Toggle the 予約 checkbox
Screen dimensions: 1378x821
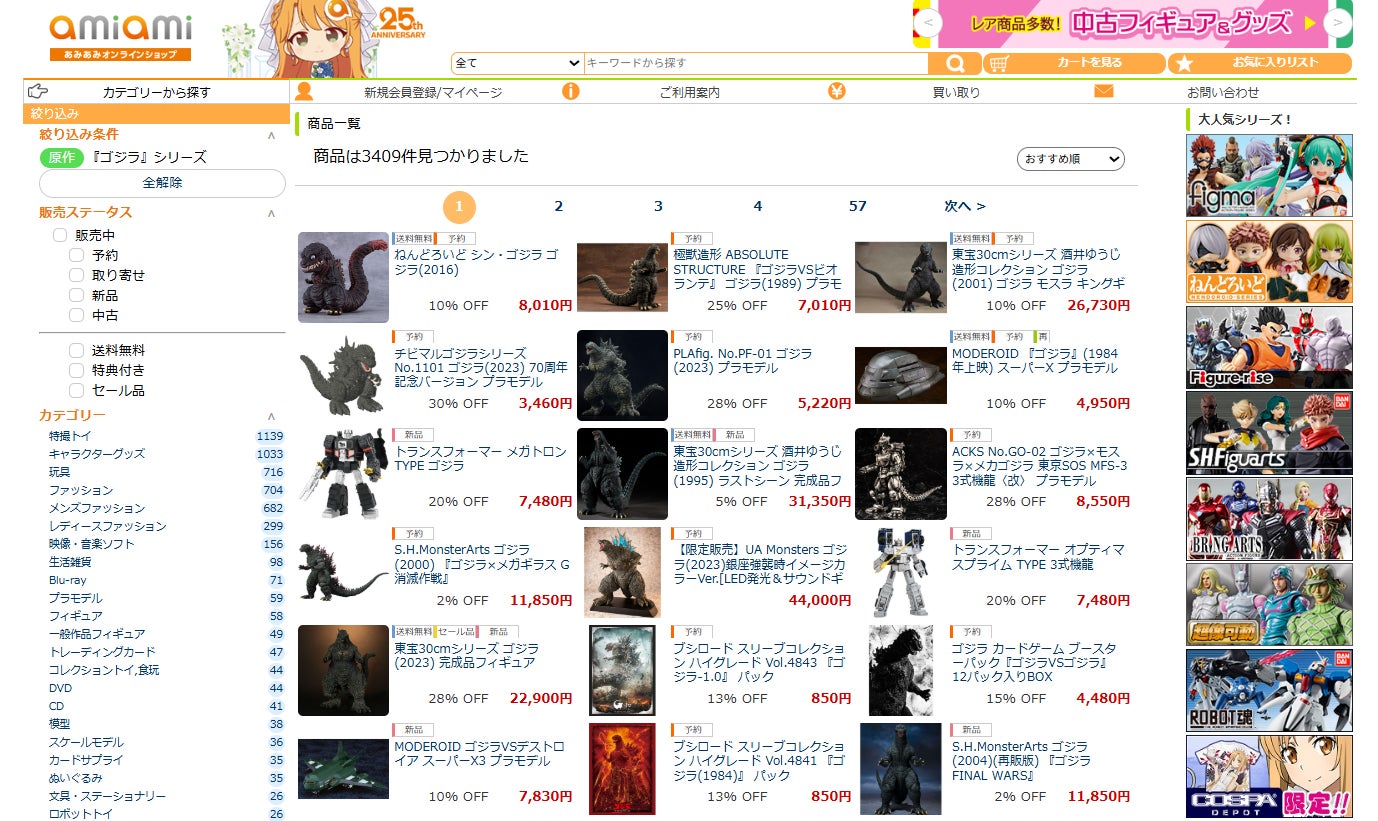[76, 255]
